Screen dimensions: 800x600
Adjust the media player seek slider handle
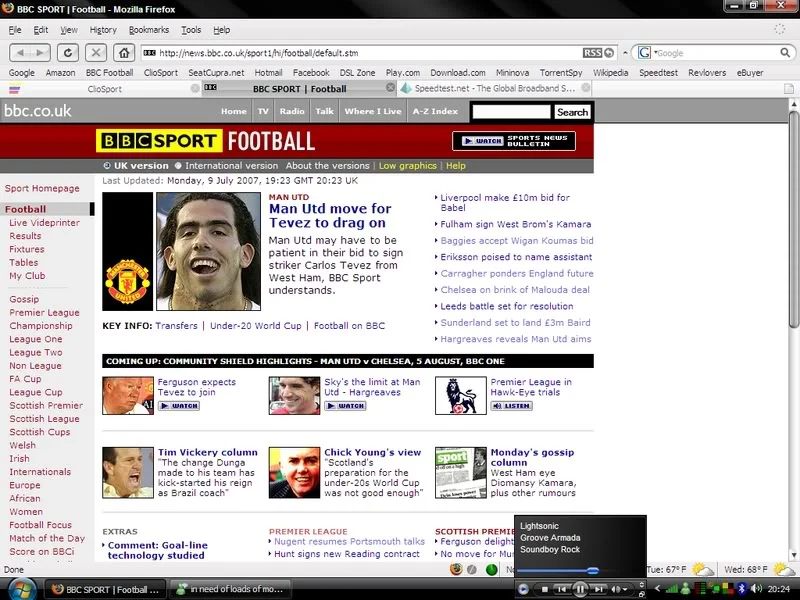coord(592,570)
